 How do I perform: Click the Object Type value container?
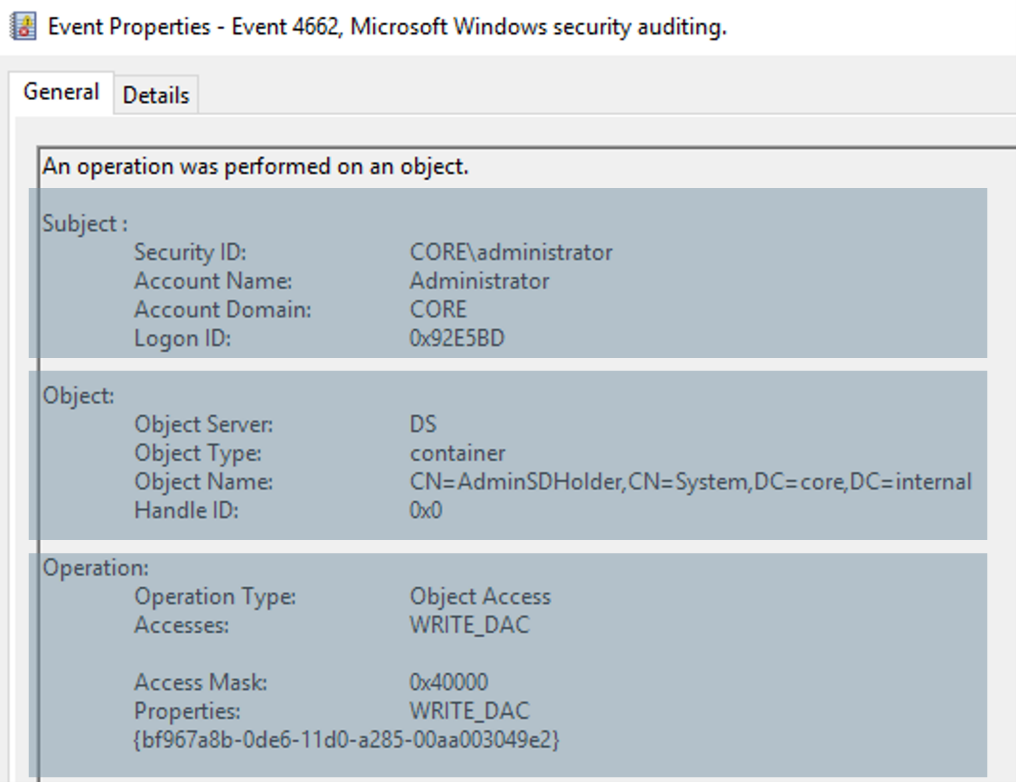tap(457, 453)
